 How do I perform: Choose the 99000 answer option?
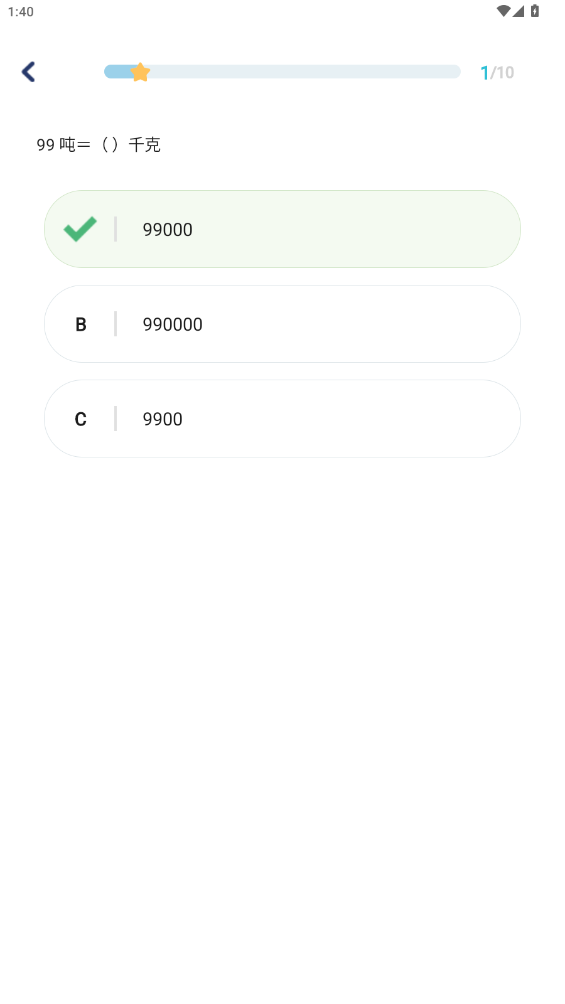click(282, 229)
